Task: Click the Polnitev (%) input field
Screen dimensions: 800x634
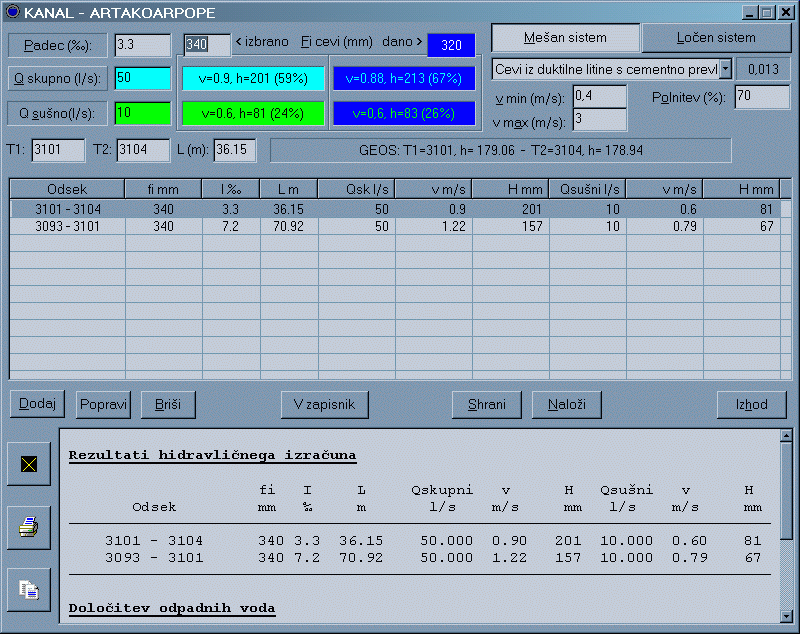Action: 762,97
